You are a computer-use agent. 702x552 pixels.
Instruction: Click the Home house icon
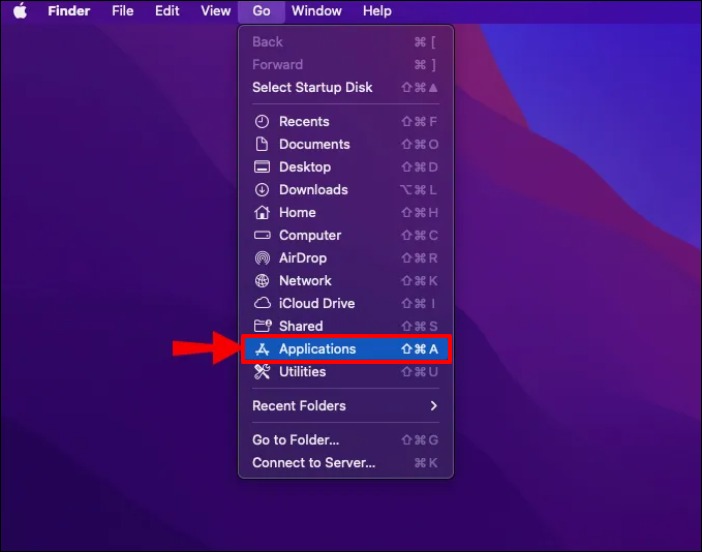pyautogui.click(x=262, y=212)
